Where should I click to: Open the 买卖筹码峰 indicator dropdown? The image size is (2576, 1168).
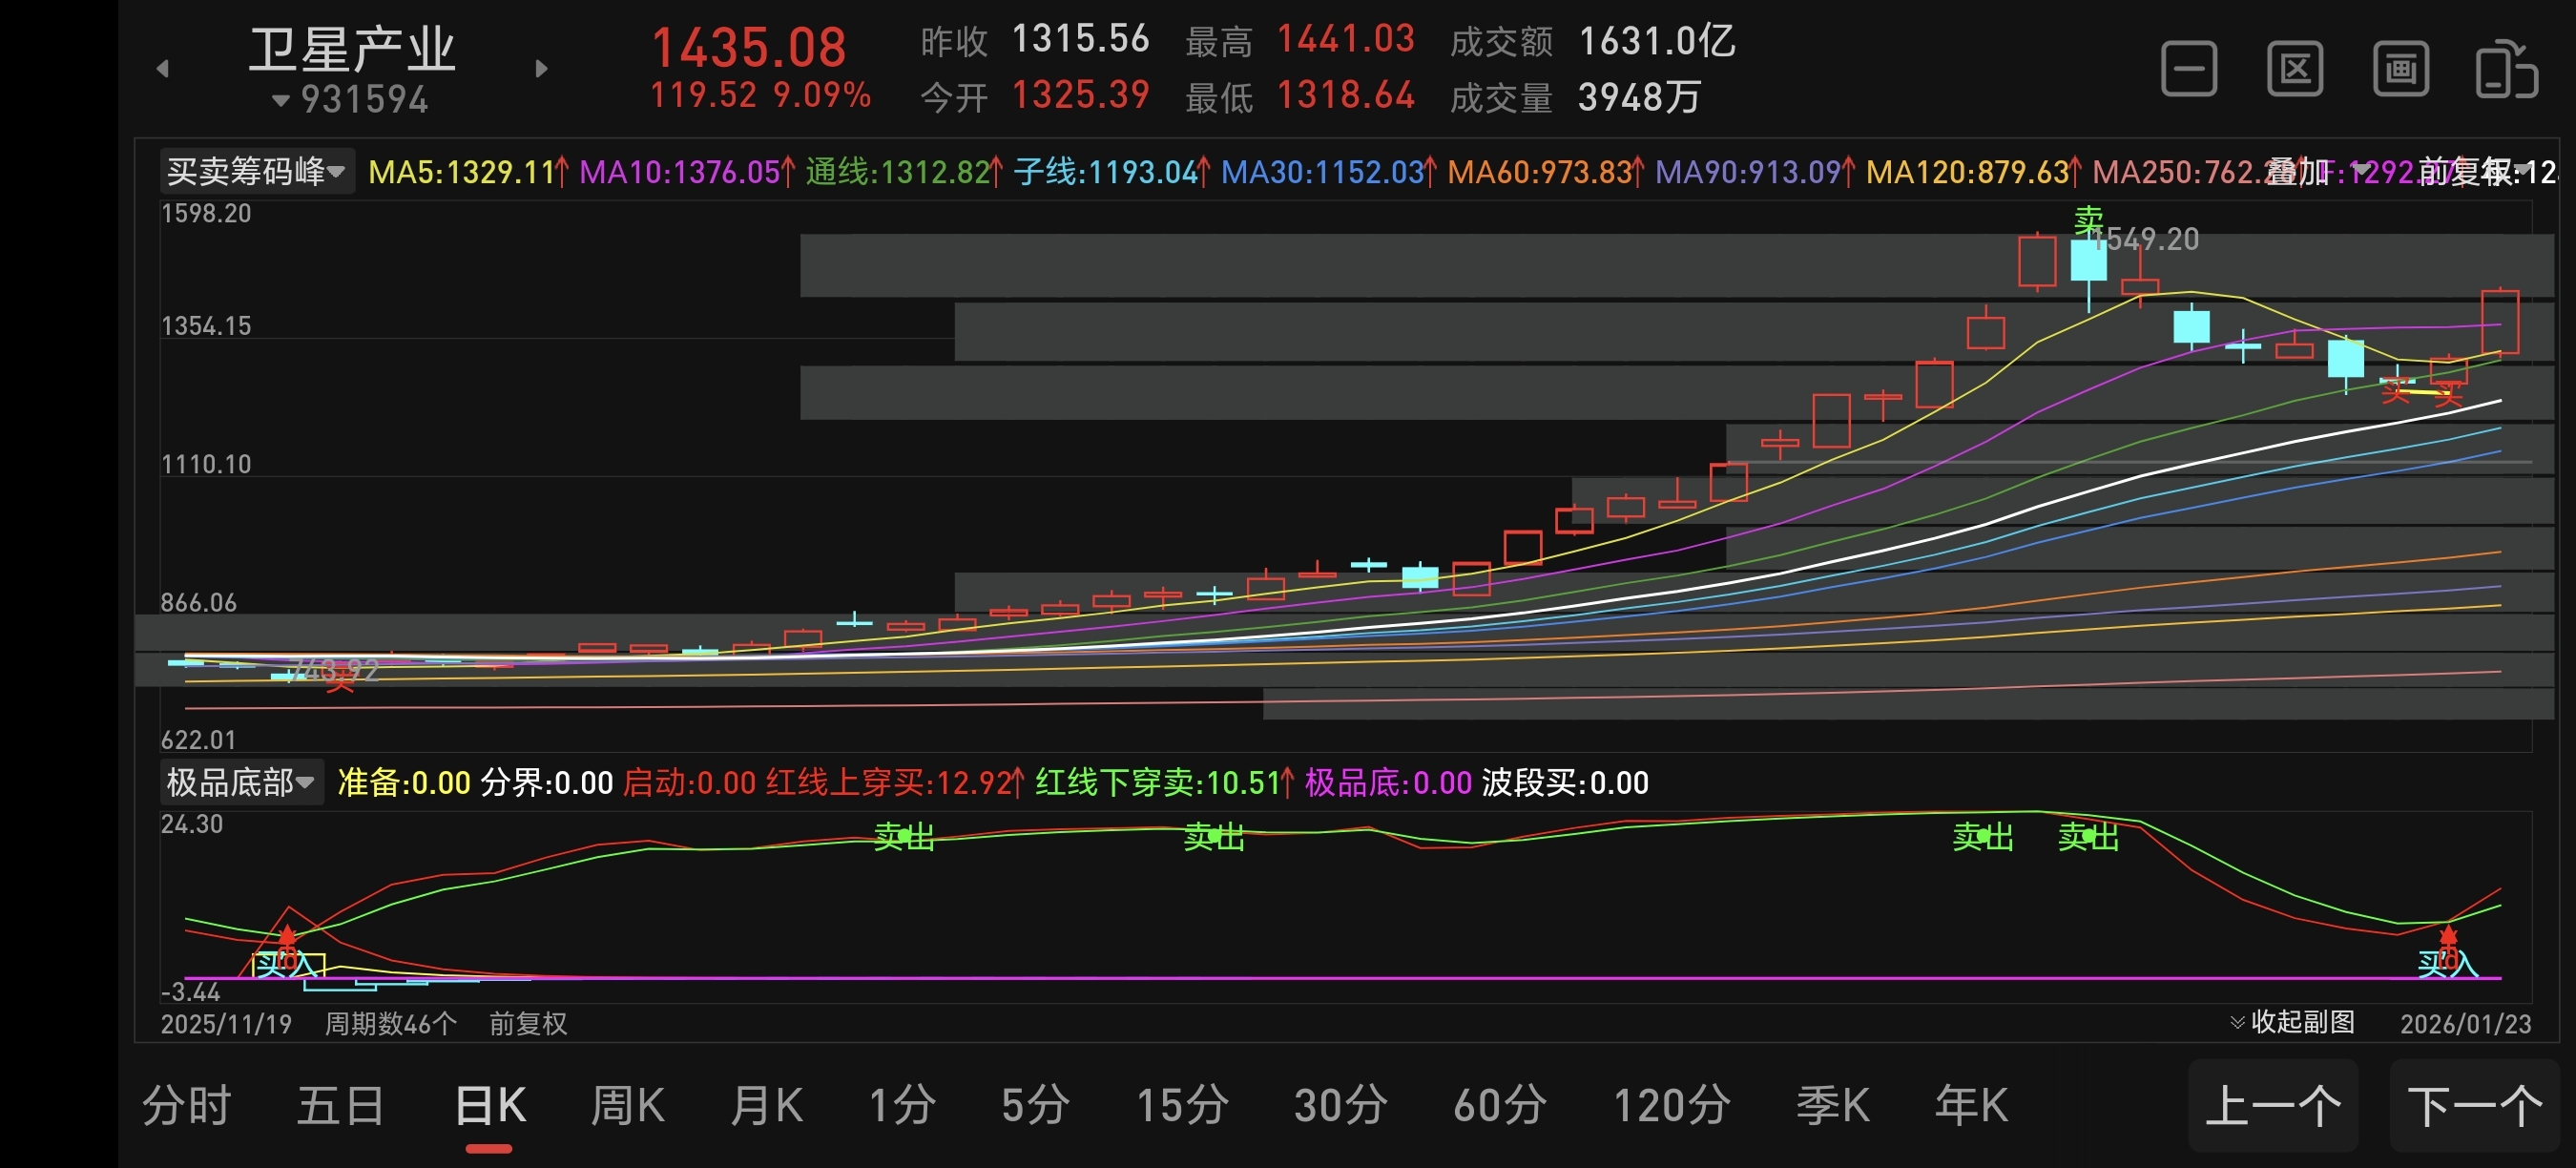pos(256,172)
